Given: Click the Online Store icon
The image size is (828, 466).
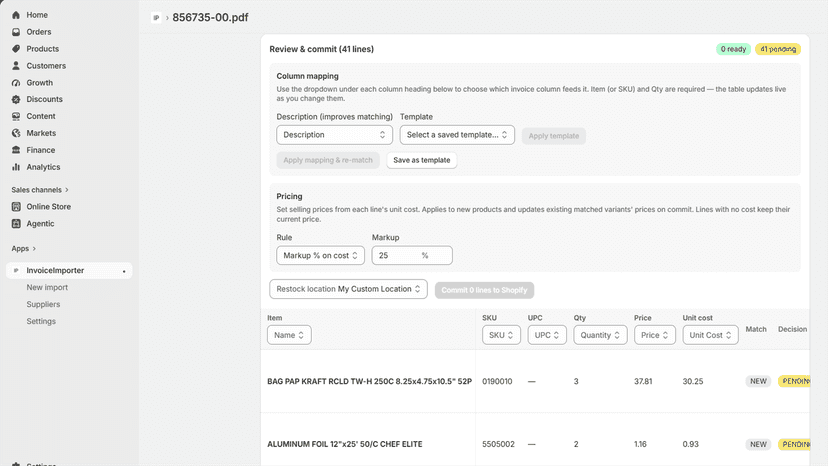Looking at the screenshot, I should tap(16, 207).
